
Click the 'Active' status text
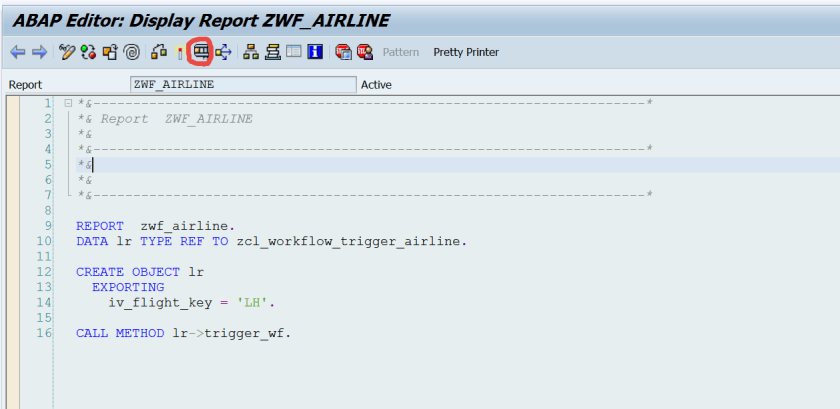[x=377, y=85]
